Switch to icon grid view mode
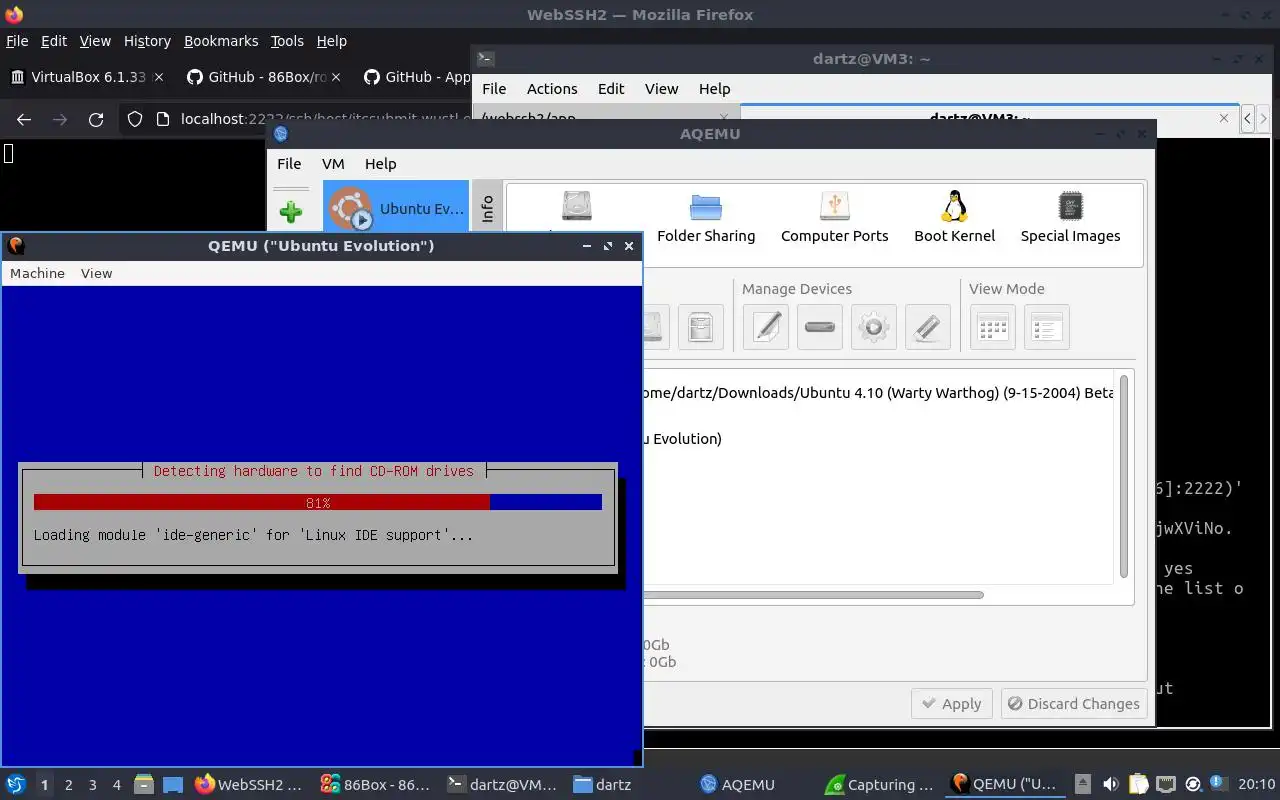The image size is (1280, 800). [x=993, y=327]
